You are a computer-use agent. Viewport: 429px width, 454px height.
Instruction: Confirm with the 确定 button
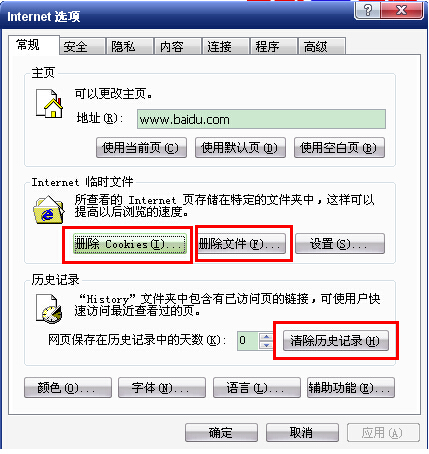[x=221, y=433]
